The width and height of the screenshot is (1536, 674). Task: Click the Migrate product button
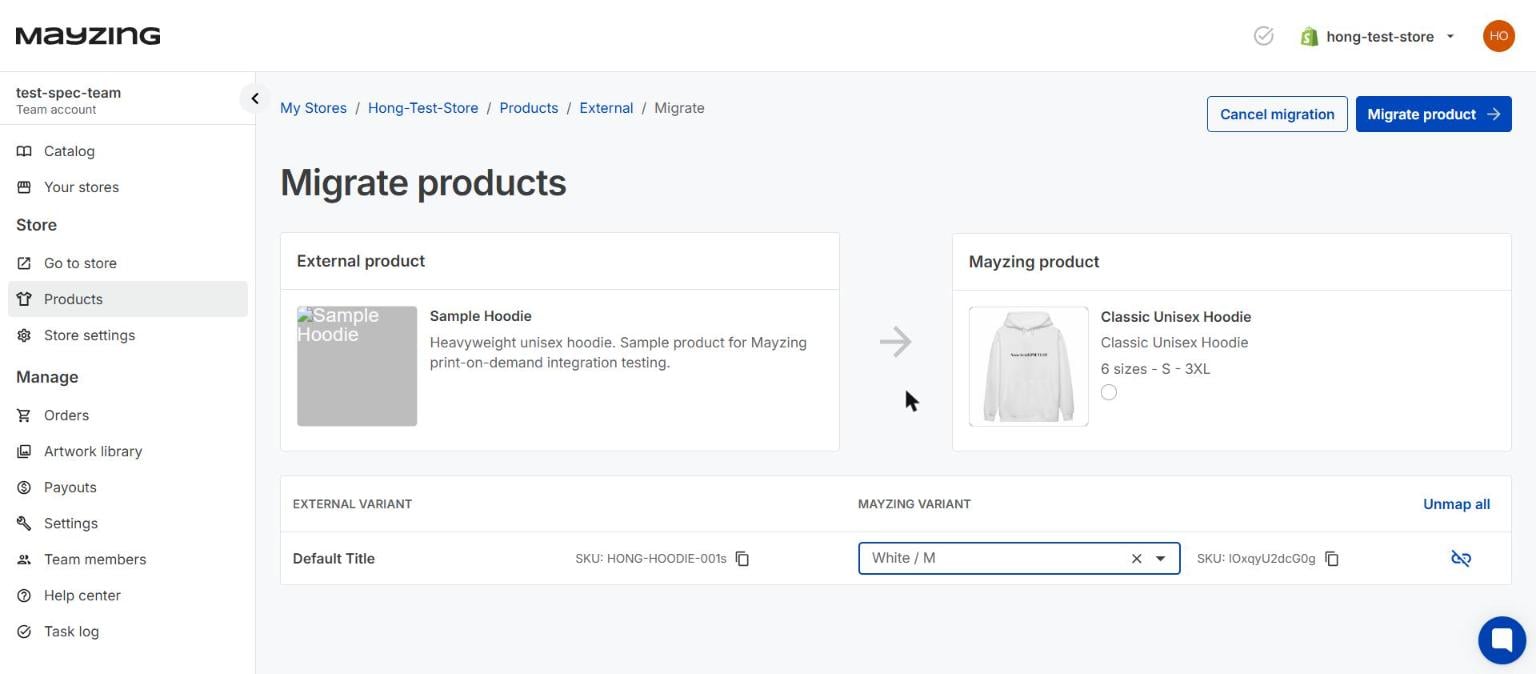click(1433, 114)
